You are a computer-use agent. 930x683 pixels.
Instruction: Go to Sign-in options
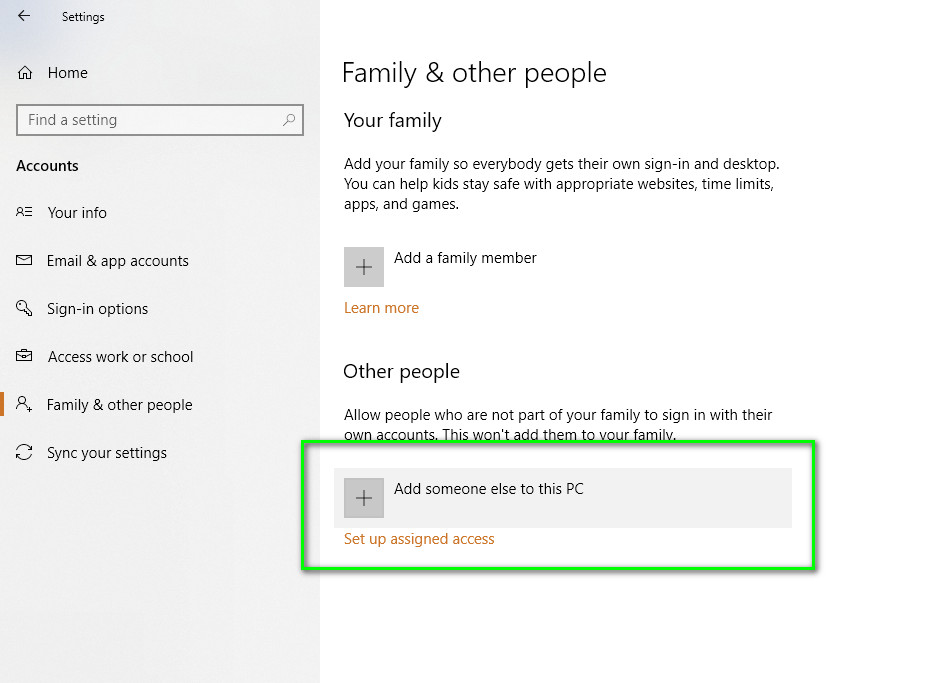click(x=97, y=309)
